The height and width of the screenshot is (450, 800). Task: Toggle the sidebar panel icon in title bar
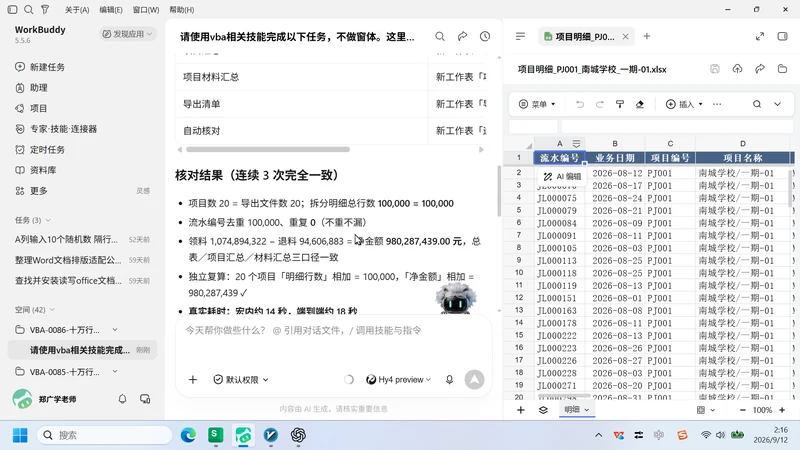[13, 9]
